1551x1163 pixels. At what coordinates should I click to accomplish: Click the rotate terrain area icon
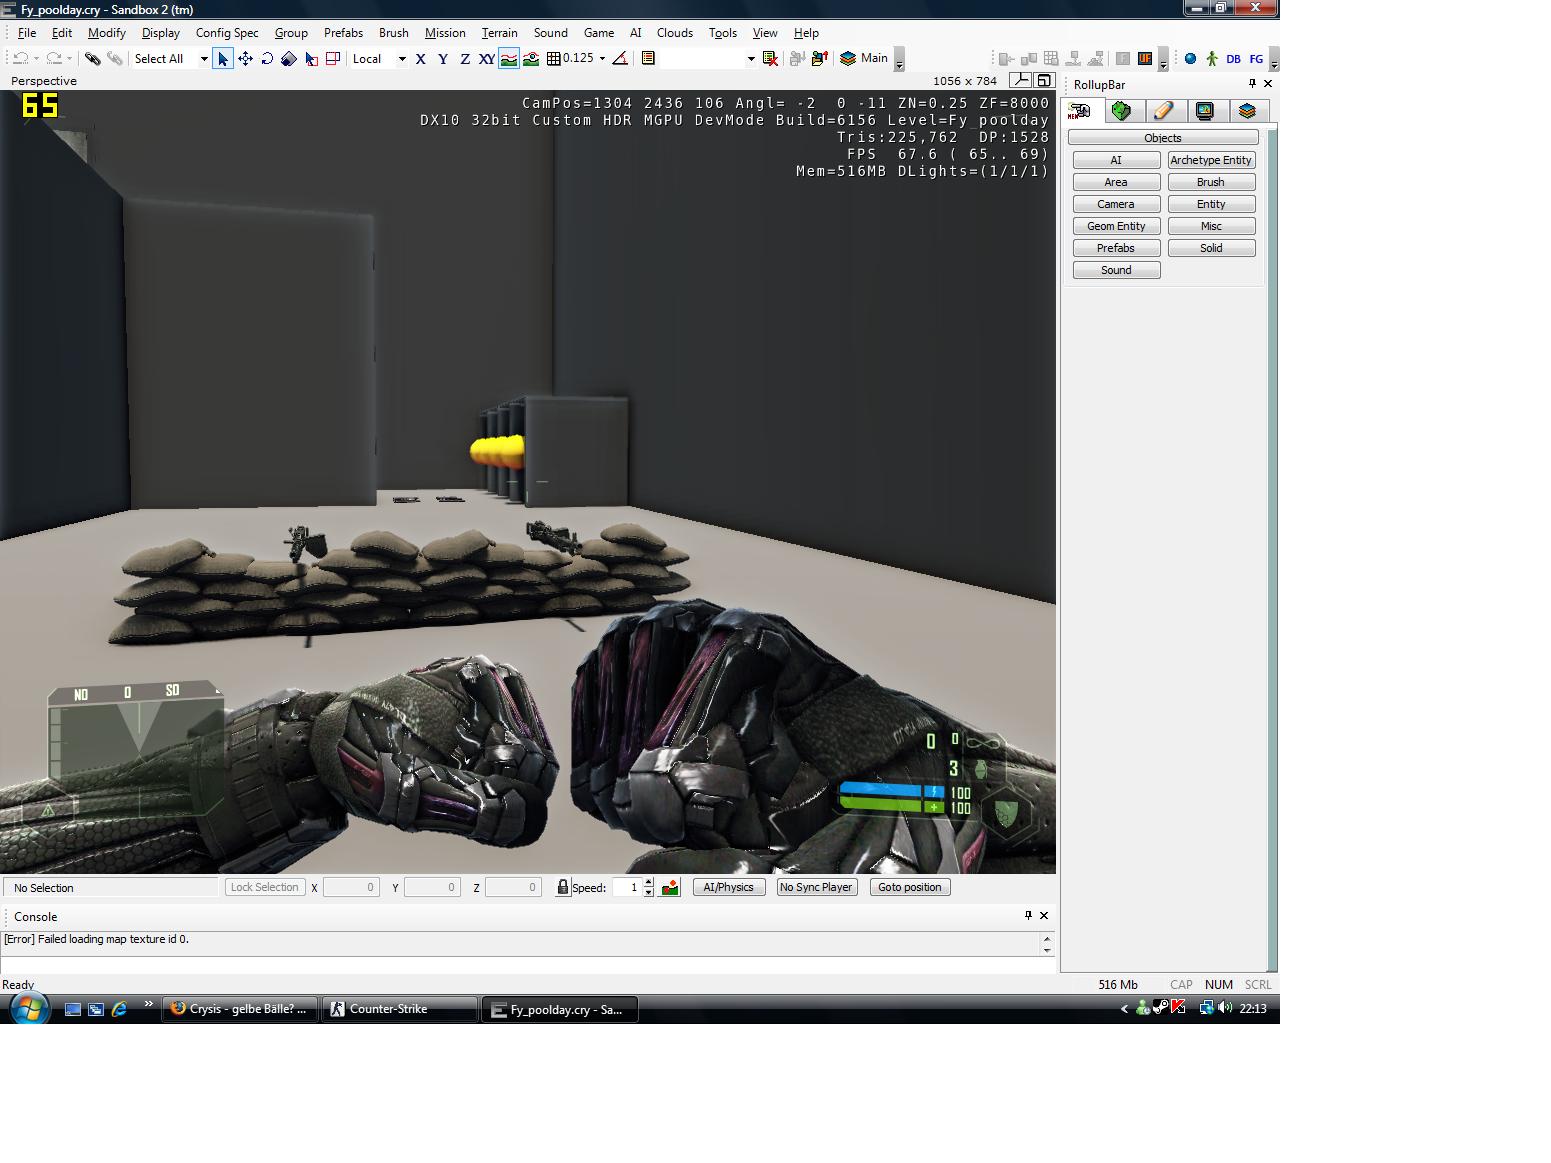point(333,59)
